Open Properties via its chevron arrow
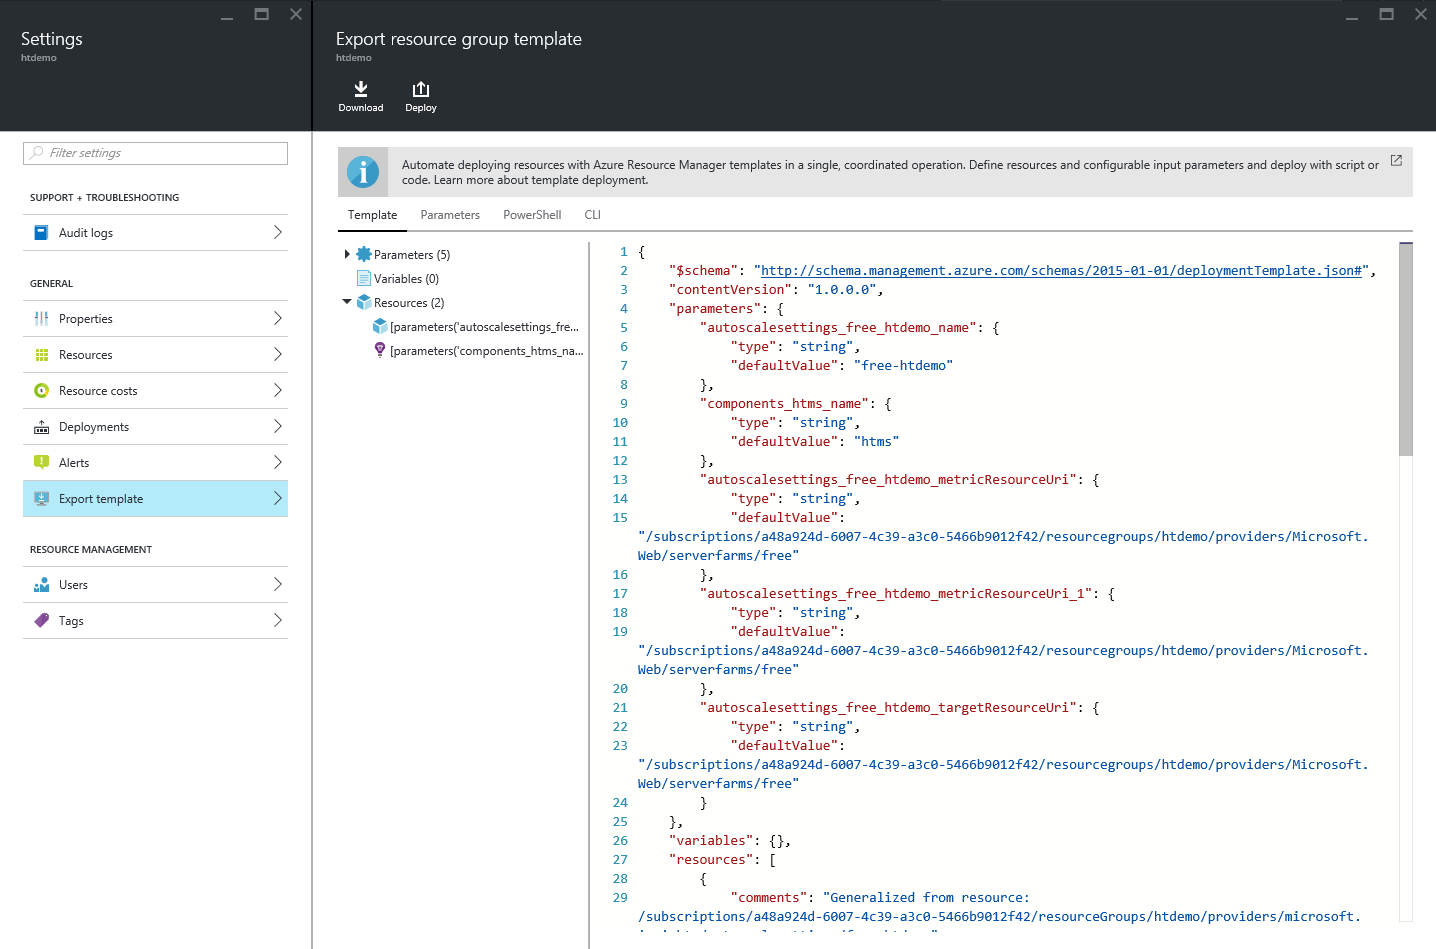 277,318
